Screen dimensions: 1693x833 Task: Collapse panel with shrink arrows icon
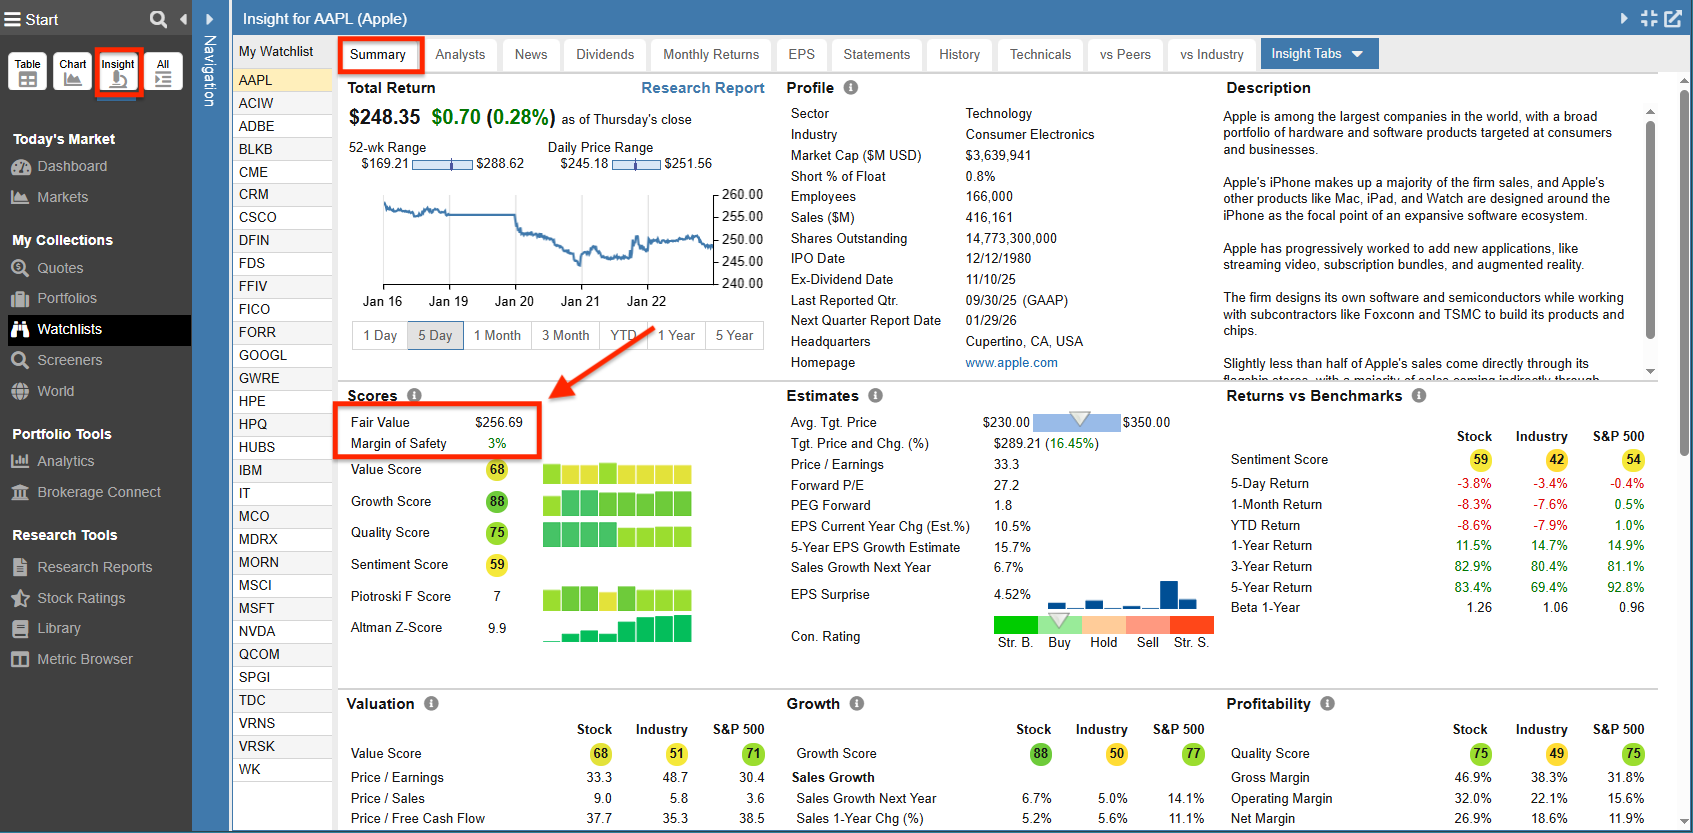[1649, 19]
